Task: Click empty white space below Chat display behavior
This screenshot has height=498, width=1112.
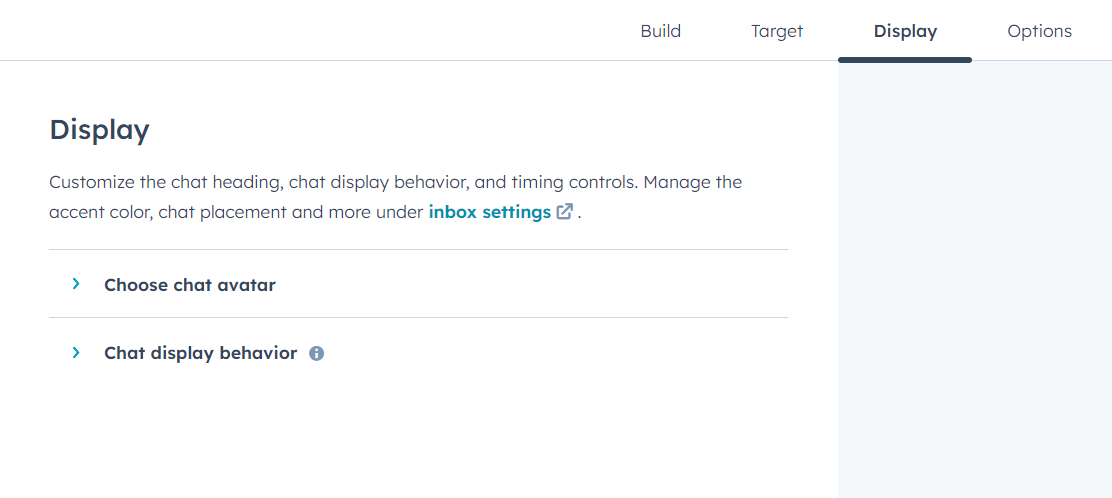Action: point(400,440)
